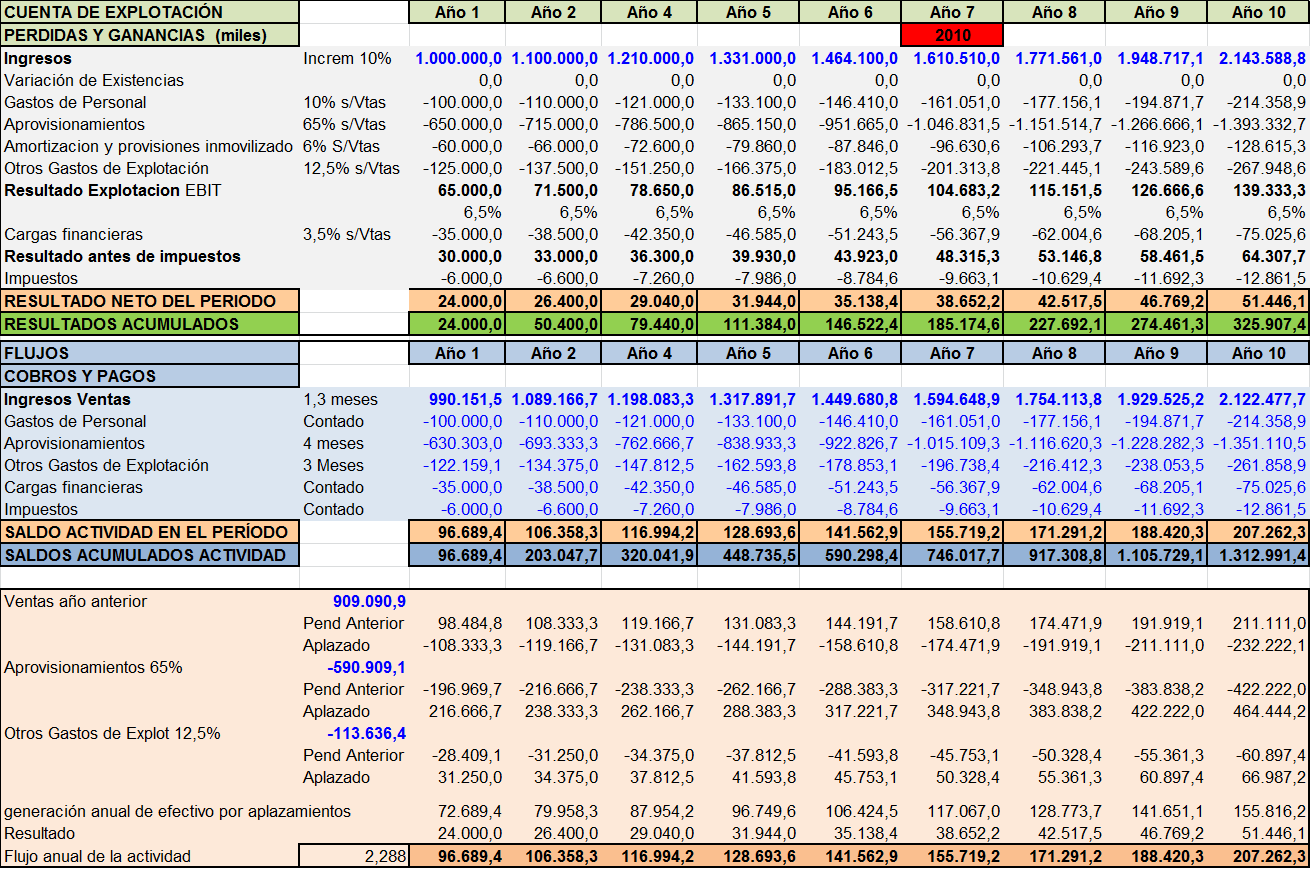Select the 2,288 cell
The width and height of the screenshot is (1311, 869).
[353, 856]
